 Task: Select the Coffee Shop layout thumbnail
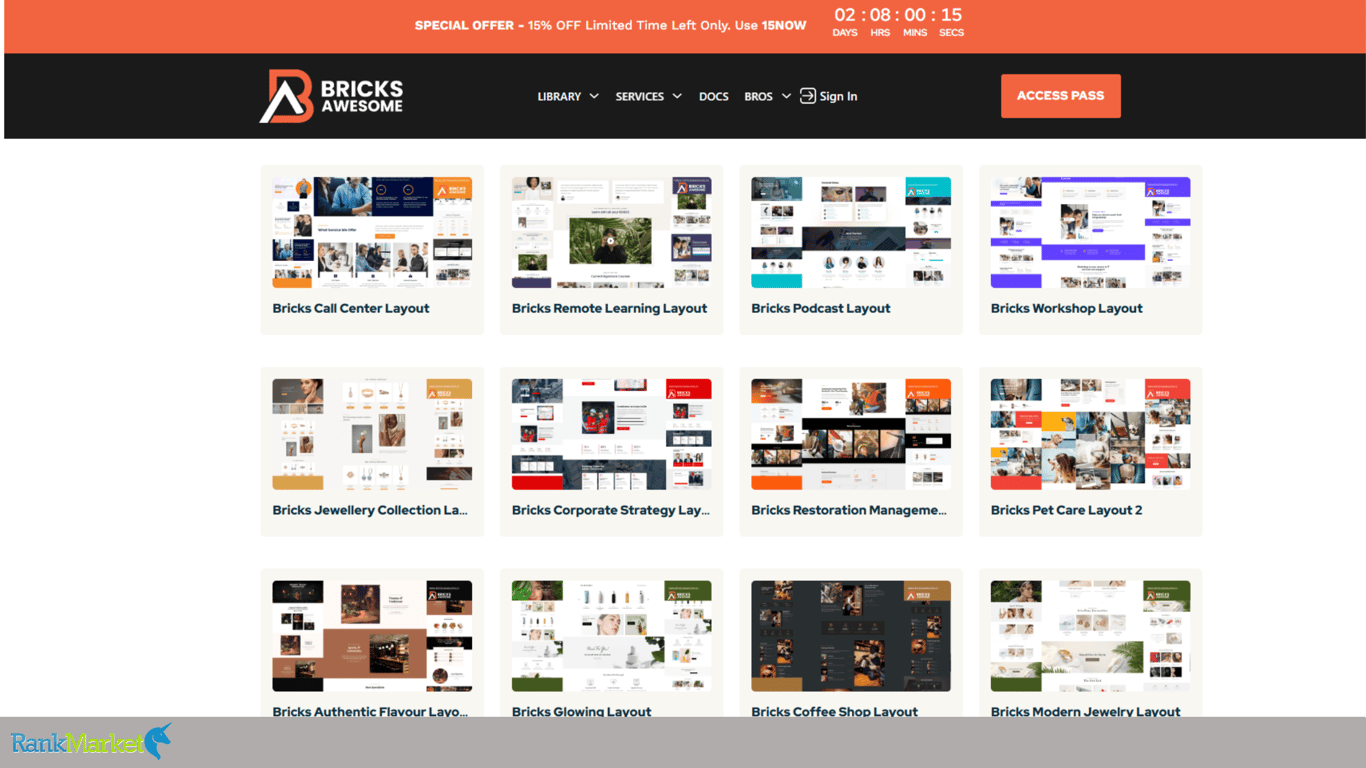(x=851, y=636)
